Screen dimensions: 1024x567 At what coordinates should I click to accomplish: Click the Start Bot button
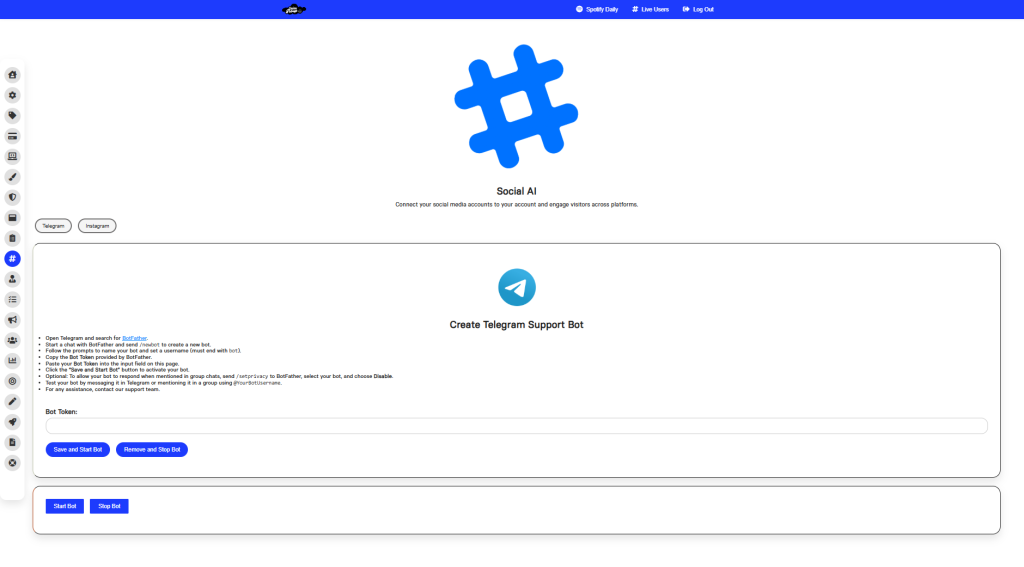click(65, 506)
